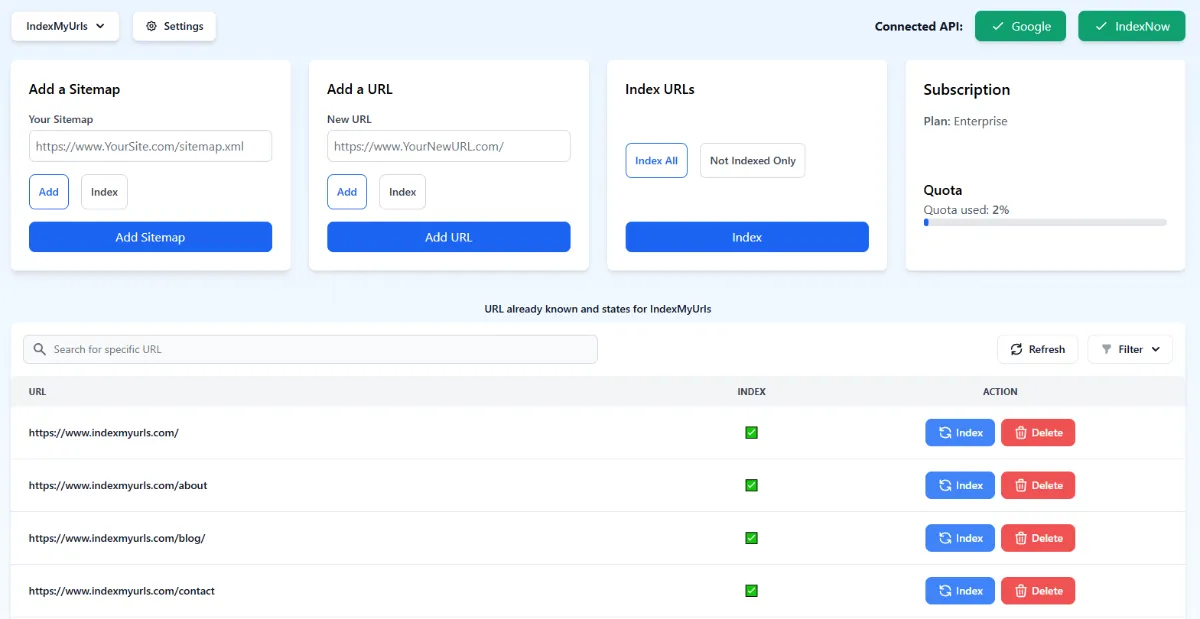
Task: Delete the /blog/ URL row
Action: click(x=1038, y=538)
